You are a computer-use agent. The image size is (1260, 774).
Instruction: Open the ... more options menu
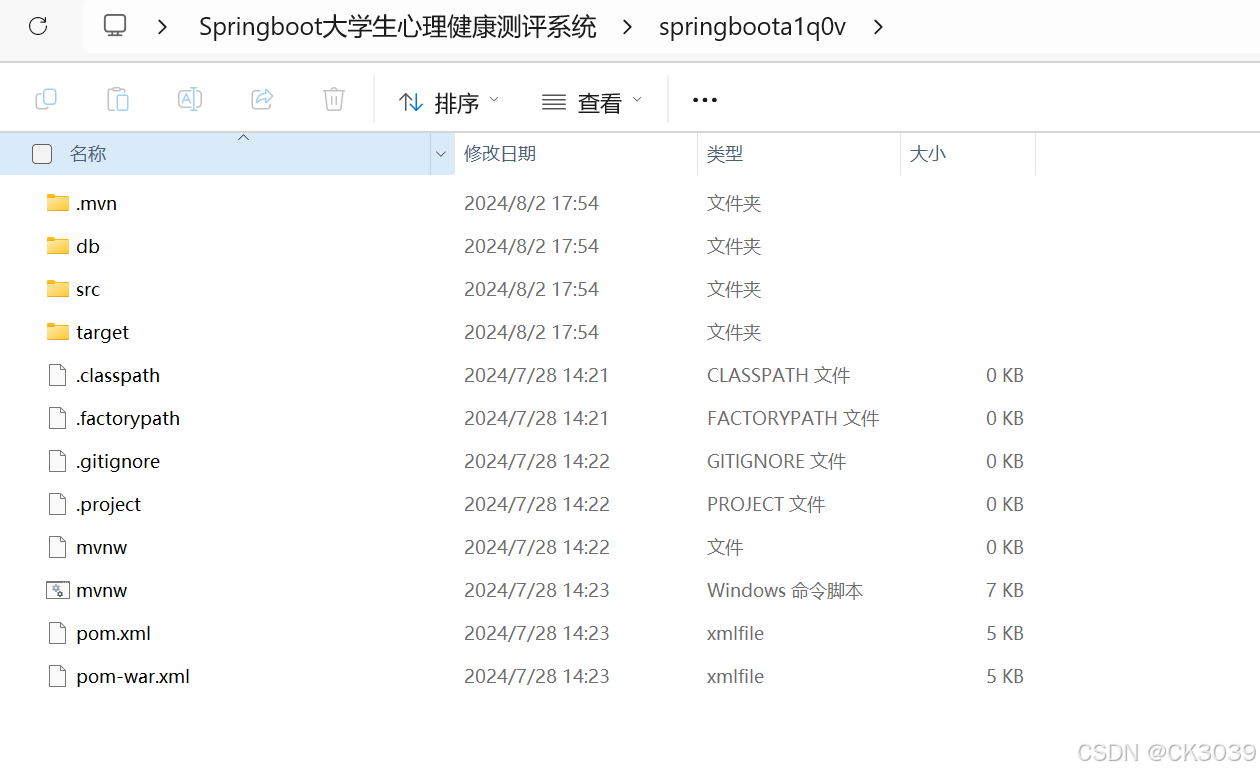[x=704, y=99]
